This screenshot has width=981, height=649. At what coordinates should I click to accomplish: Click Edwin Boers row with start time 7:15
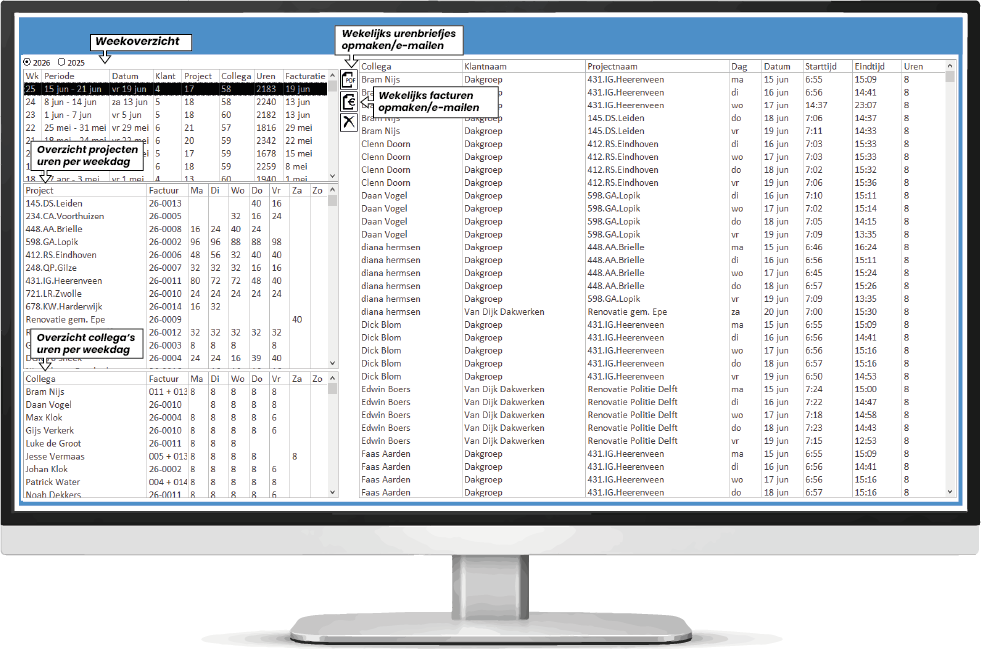(652, 441)
